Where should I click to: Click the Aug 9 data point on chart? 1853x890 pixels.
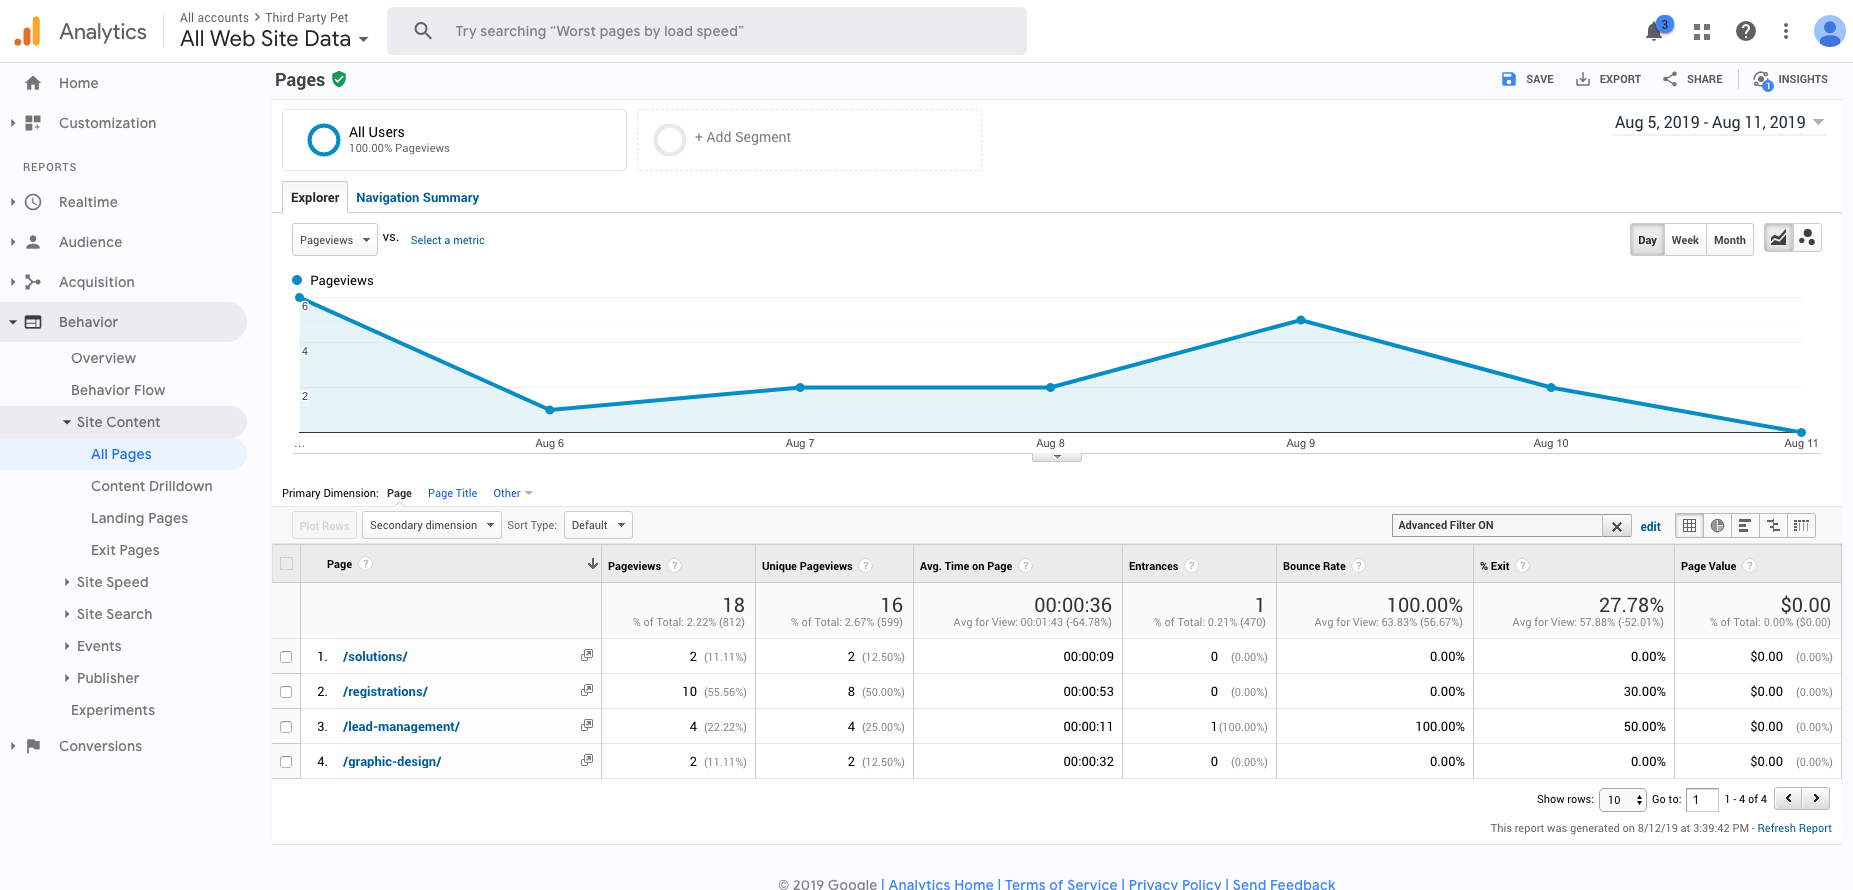point(1300,320)
